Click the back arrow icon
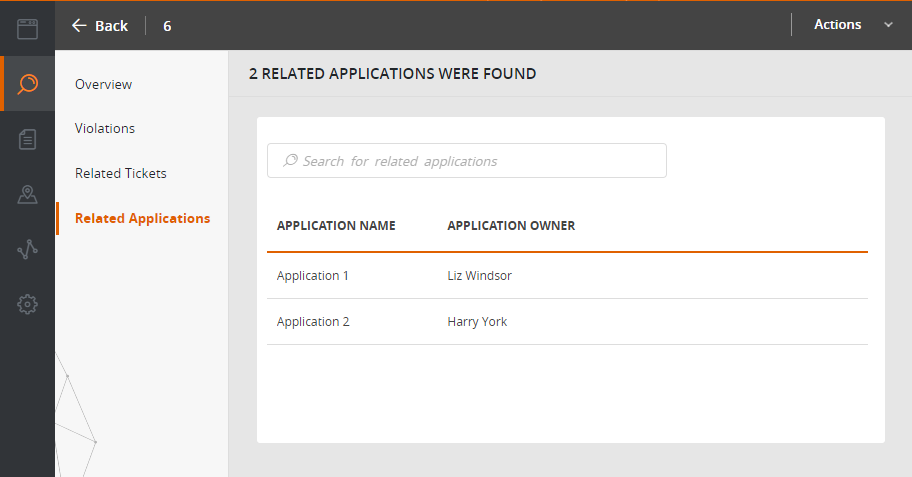Viewport: 912px width, 477px height. (x=79, y=26)
